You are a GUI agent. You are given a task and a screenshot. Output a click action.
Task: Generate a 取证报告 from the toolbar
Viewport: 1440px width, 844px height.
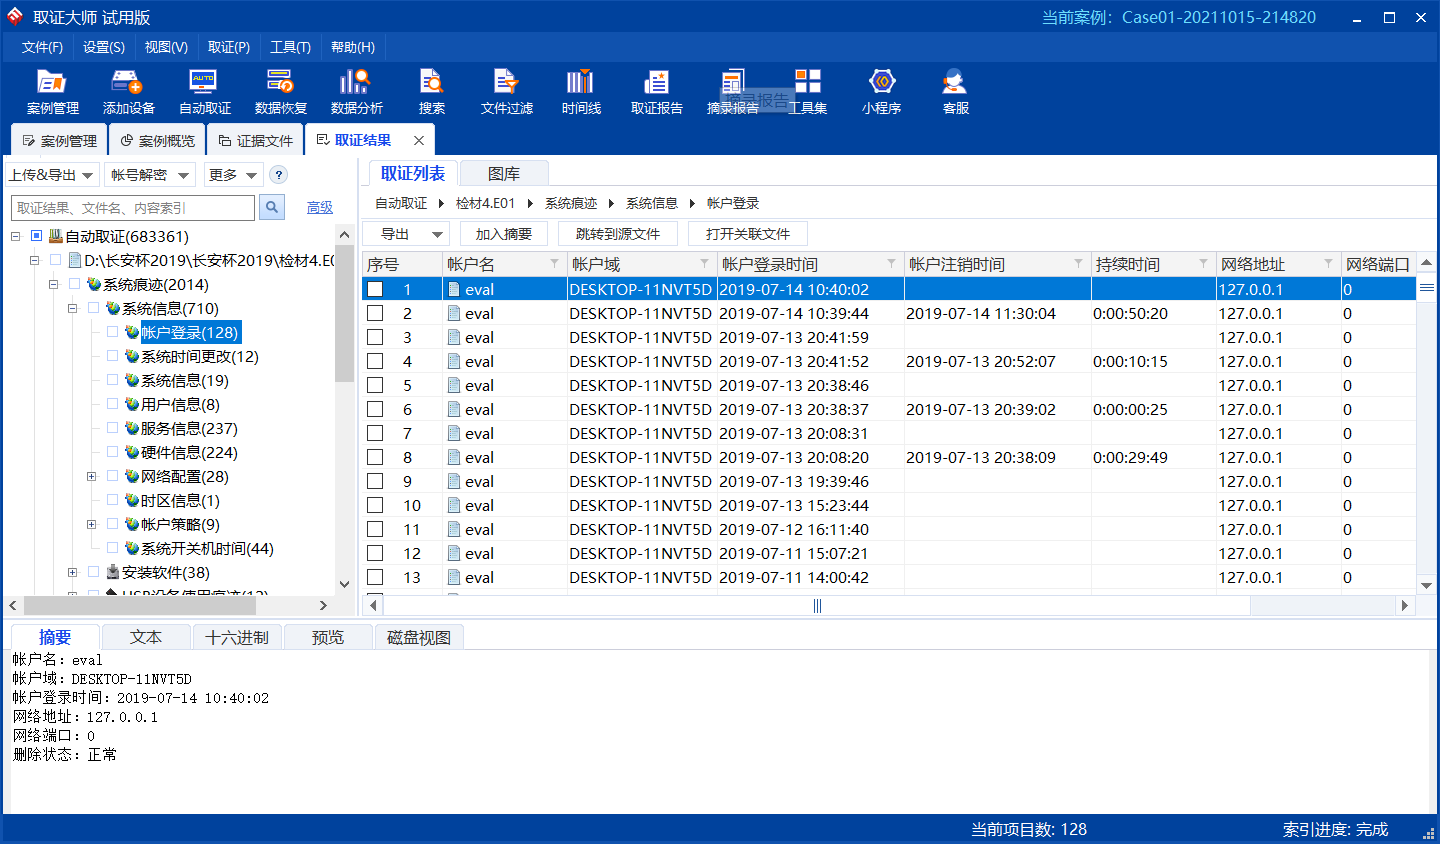pos(656,92)
